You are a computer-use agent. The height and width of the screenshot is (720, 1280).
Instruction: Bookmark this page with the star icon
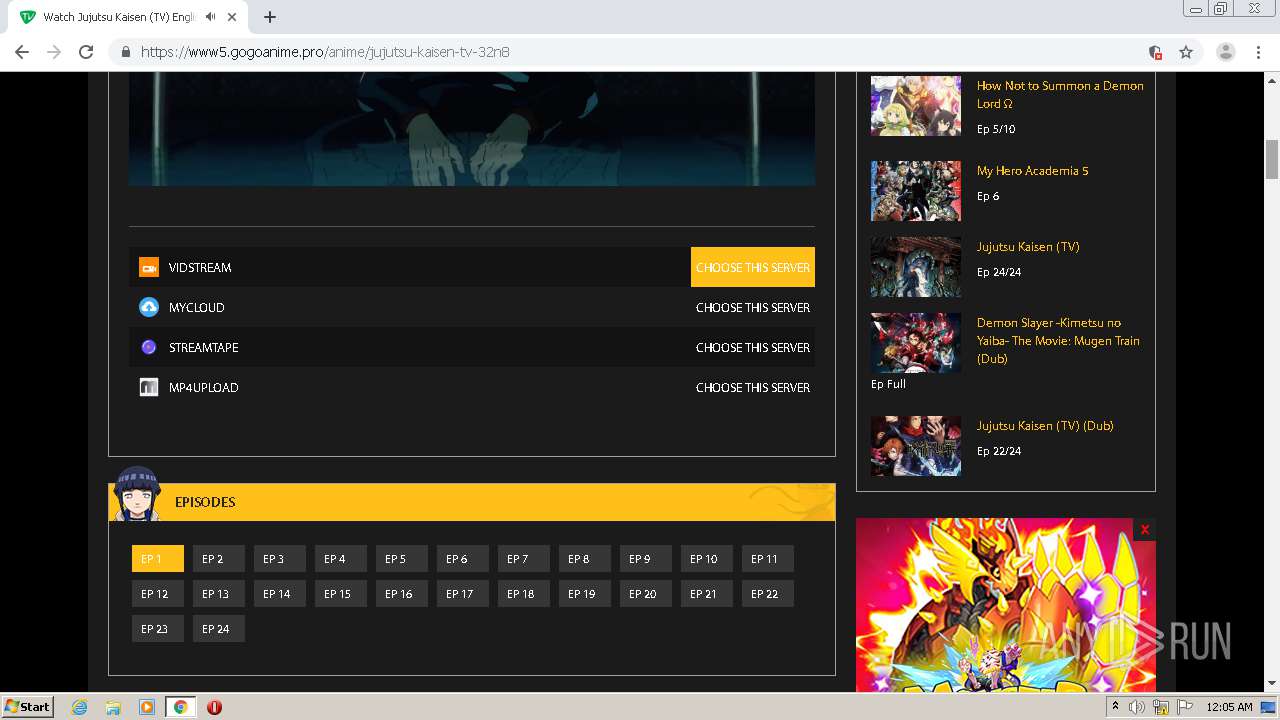pyautogui.click(x=1186, y=52)
